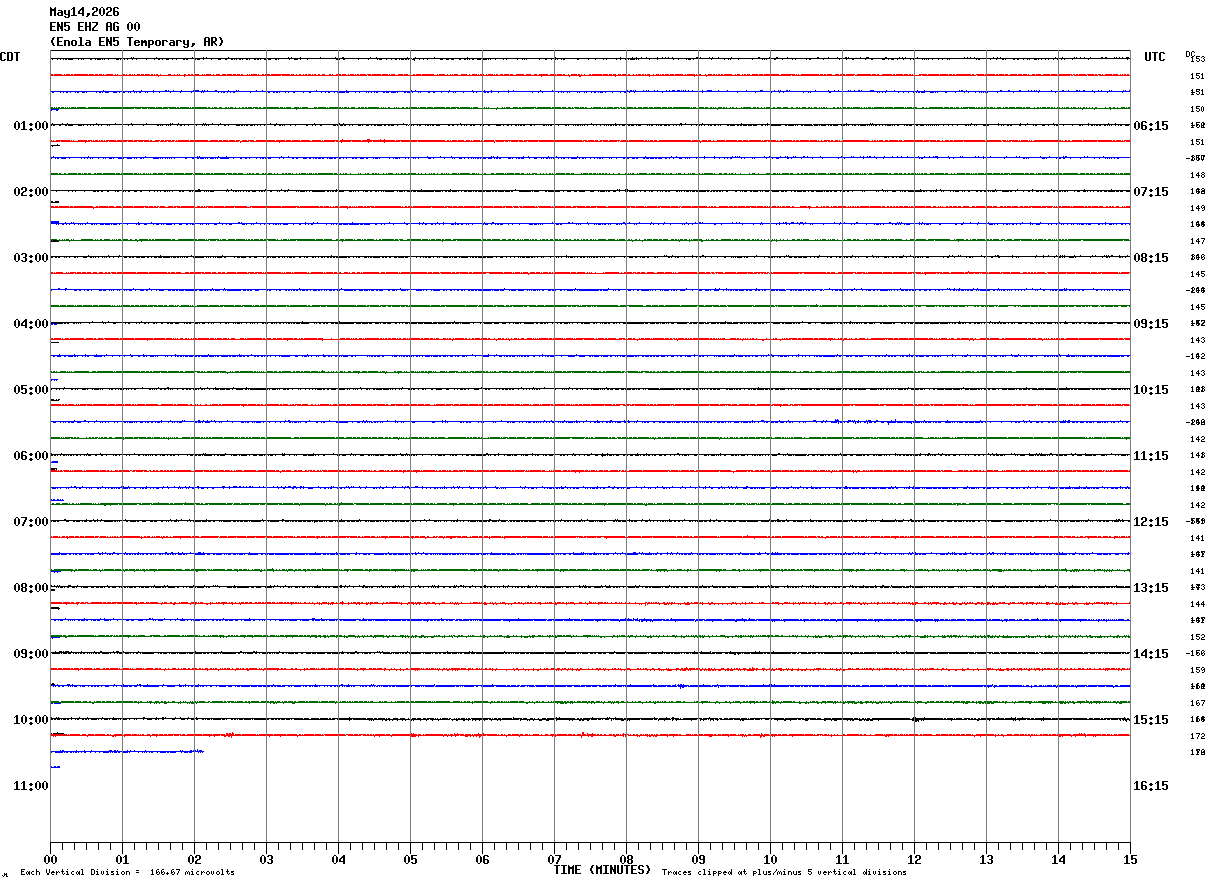Viewport: 1210px width, 886px height.
Task: Click the 11:00 CDT label
Action: point(30,786)
